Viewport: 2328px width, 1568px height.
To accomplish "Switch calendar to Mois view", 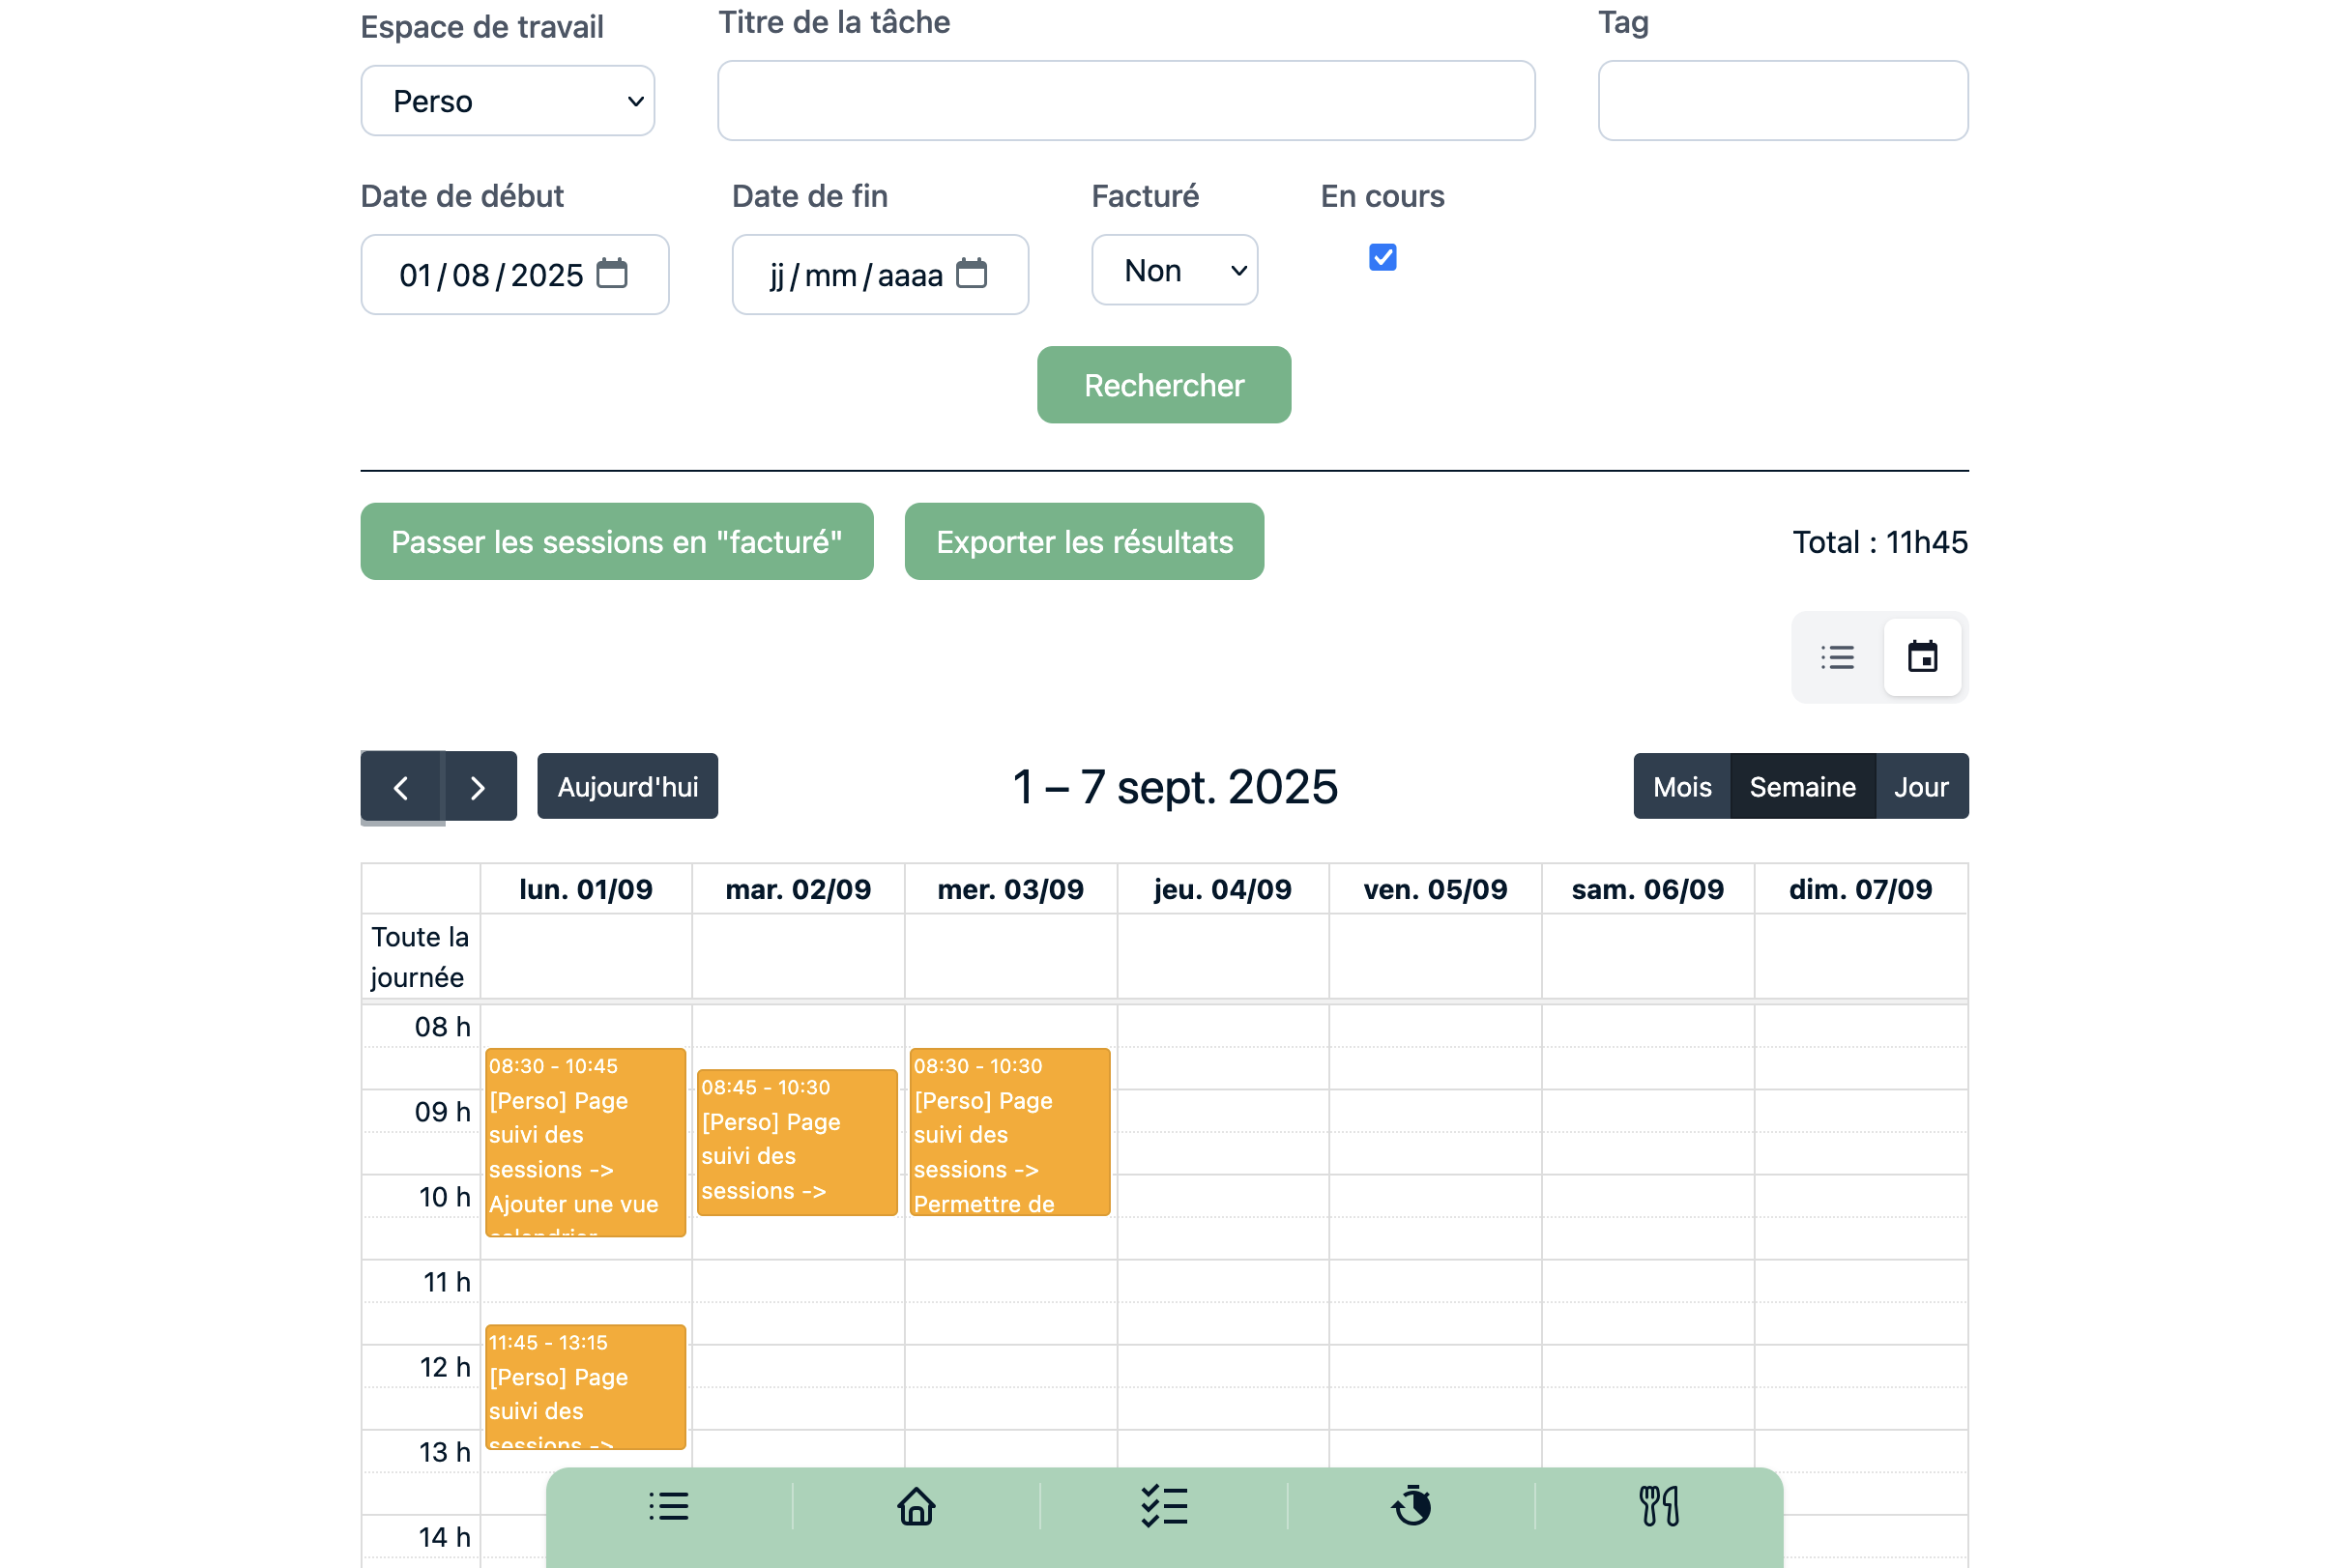I will [x=1681, y=787].
